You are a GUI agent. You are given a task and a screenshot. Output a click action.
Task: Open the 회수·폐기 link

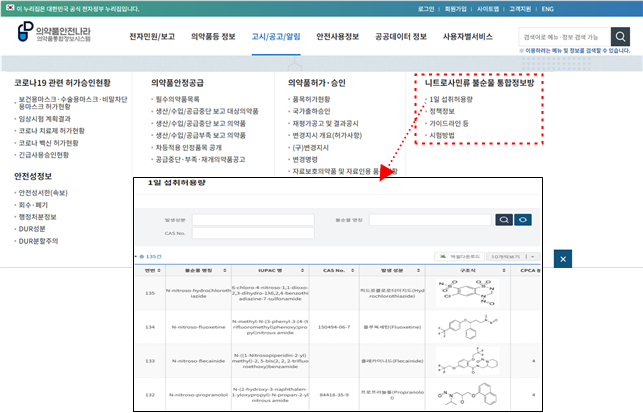pos(33,205)
